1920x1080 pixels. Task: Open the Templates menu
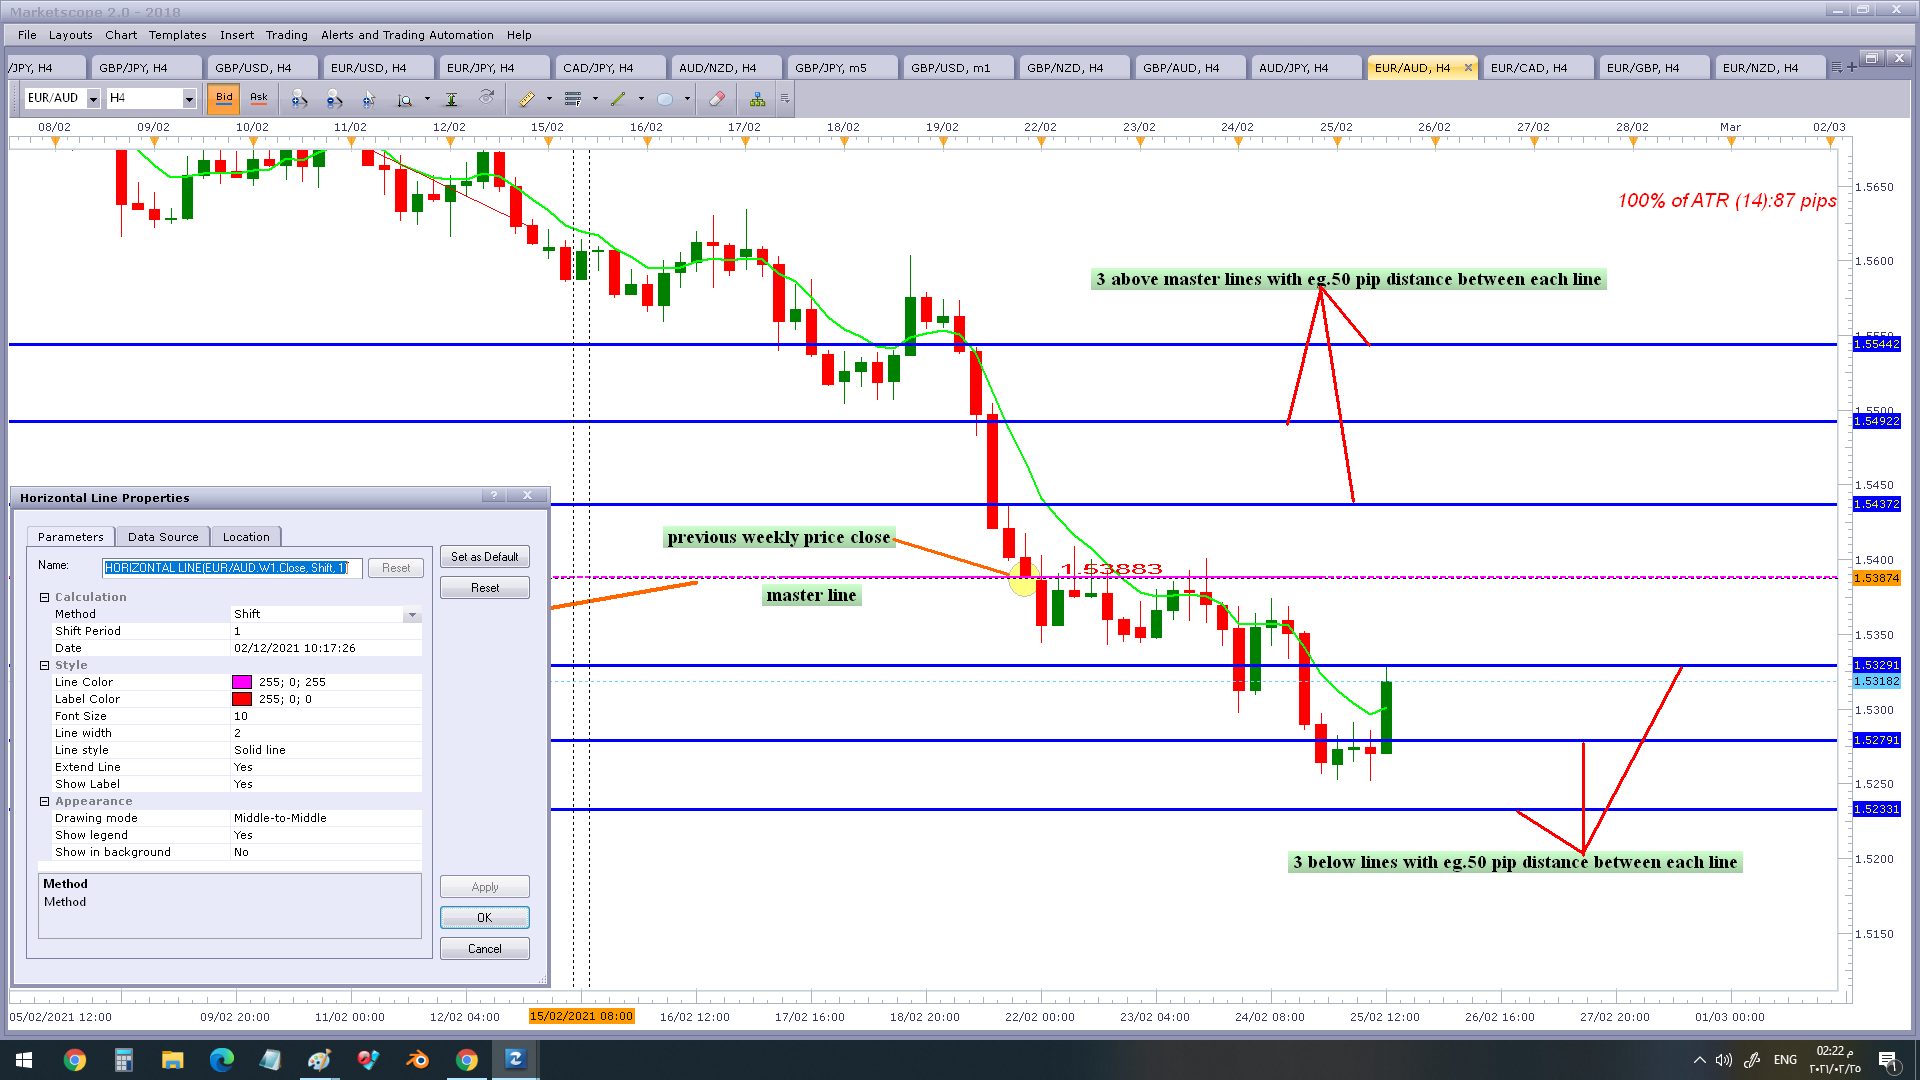point(178,35)
